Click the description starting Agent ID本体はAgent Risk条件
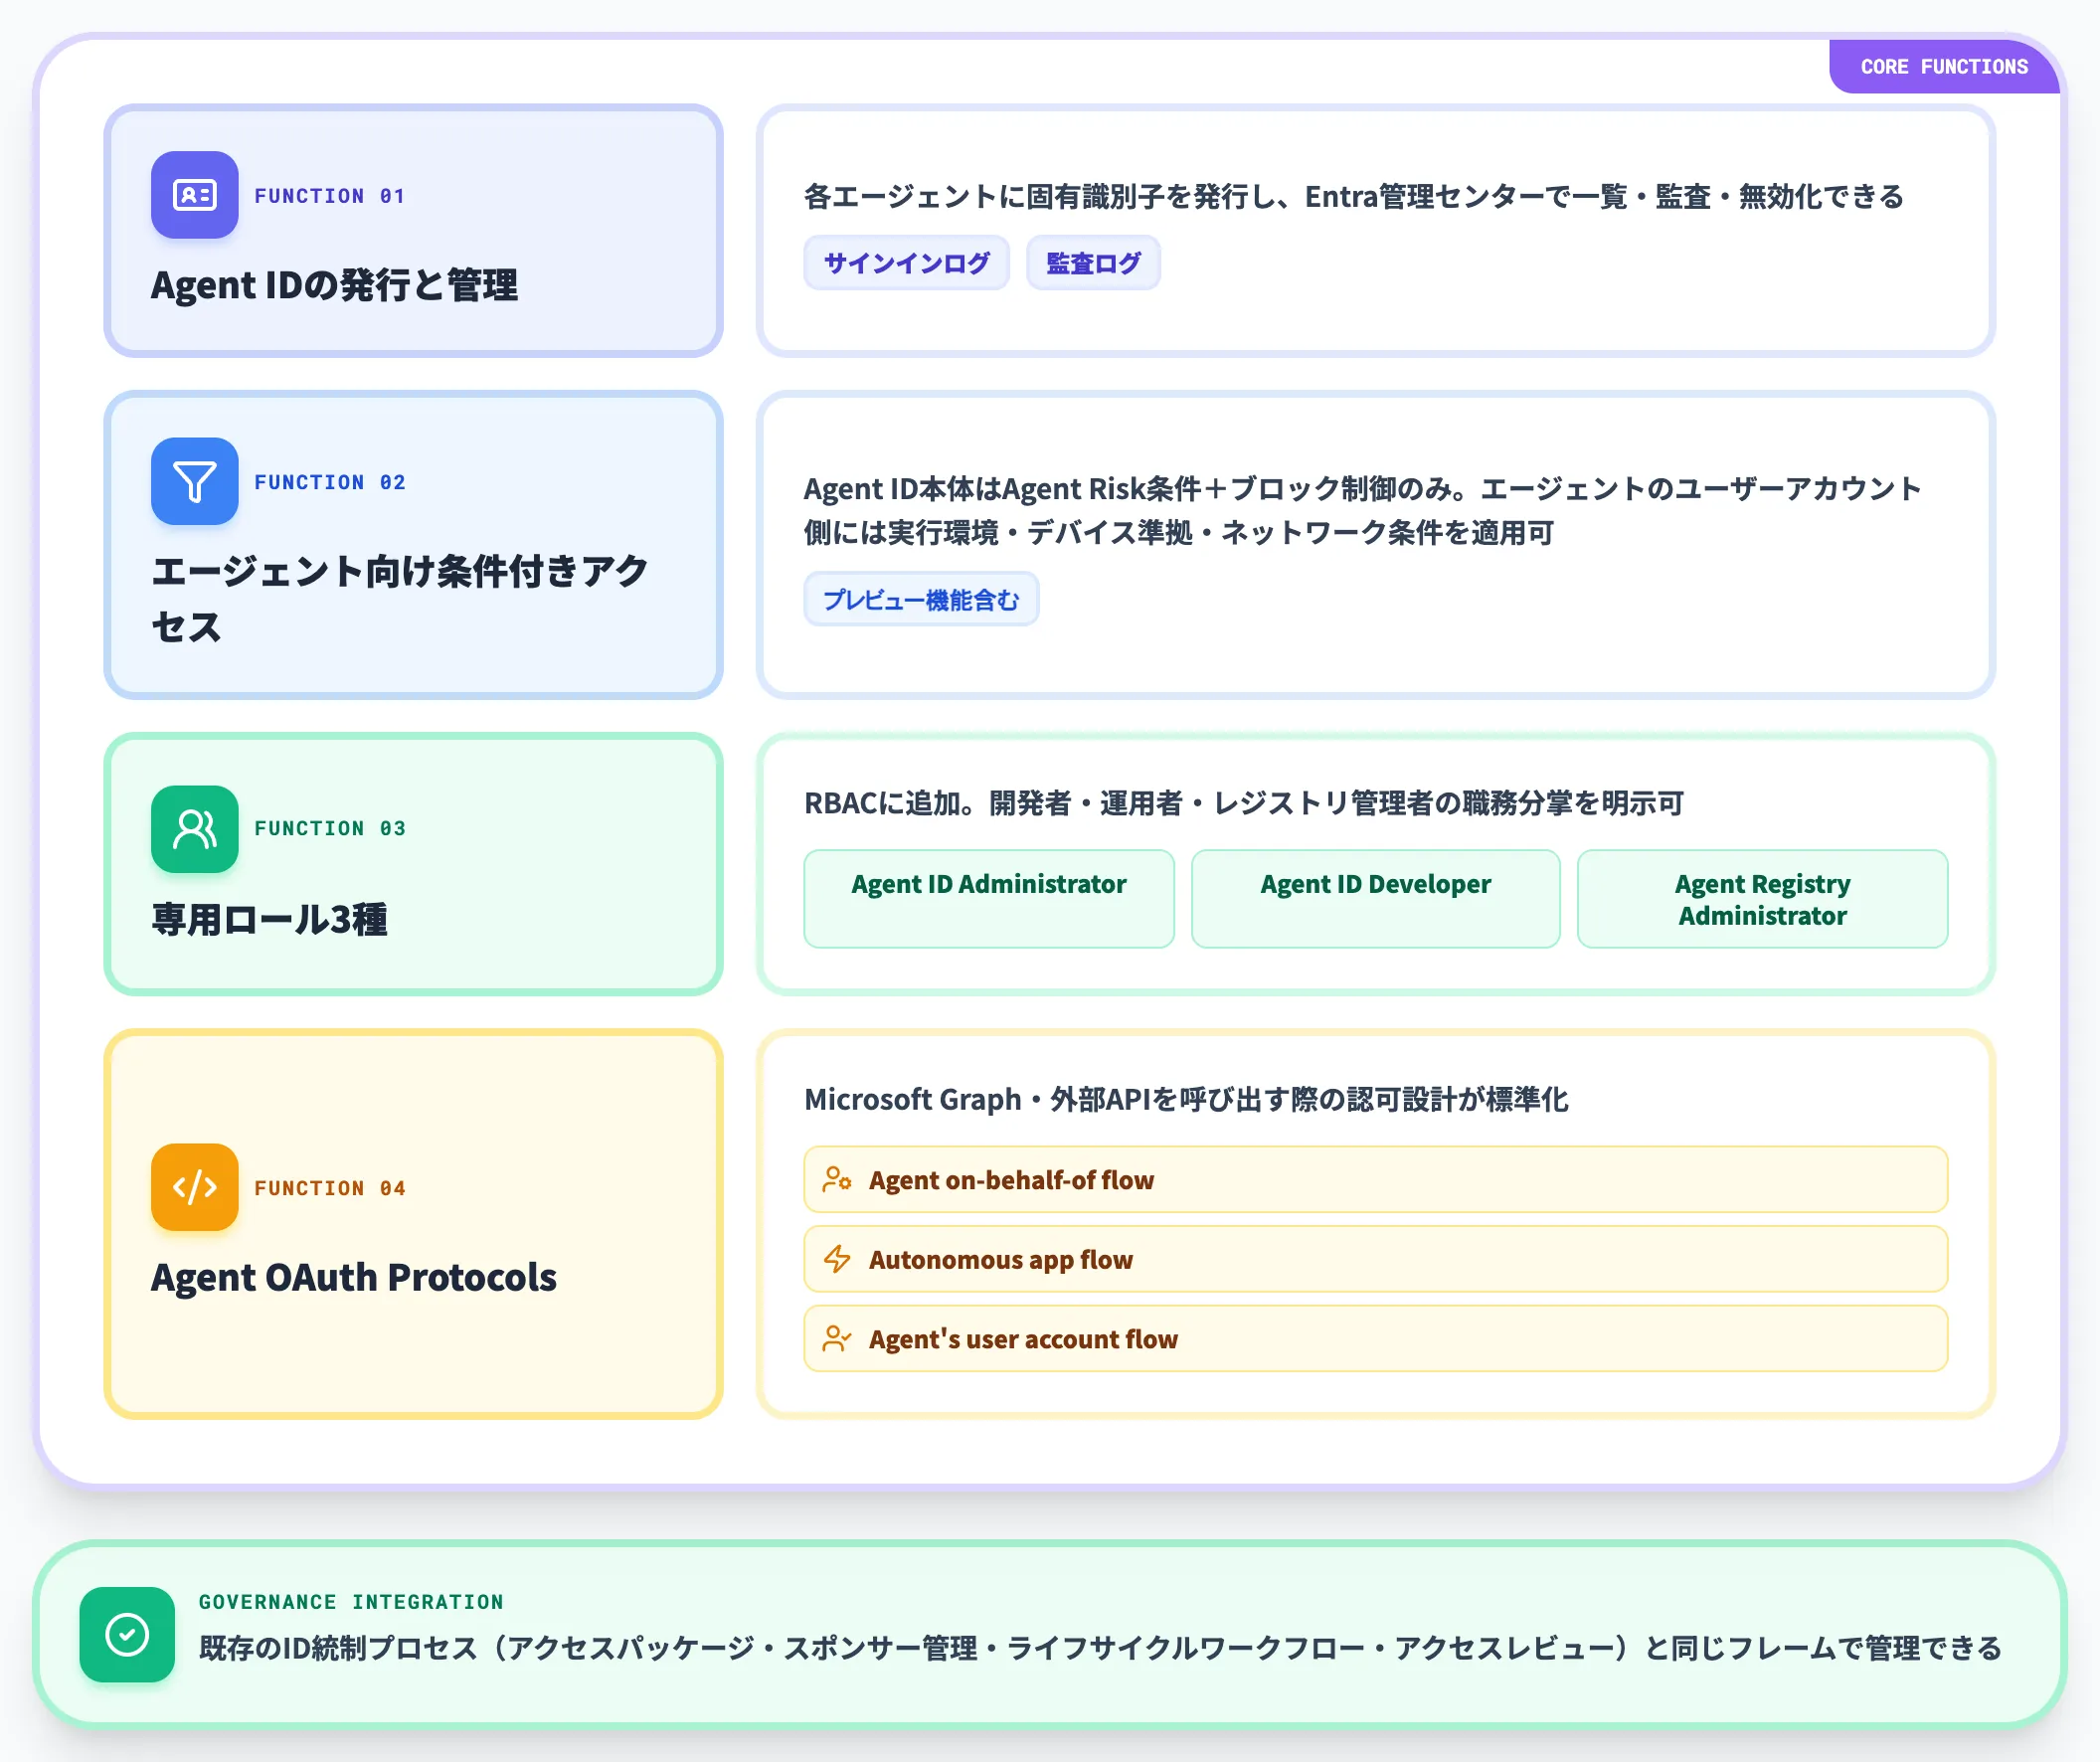This screenshot has width=2100, height=1762. (x=1362, y=510)
